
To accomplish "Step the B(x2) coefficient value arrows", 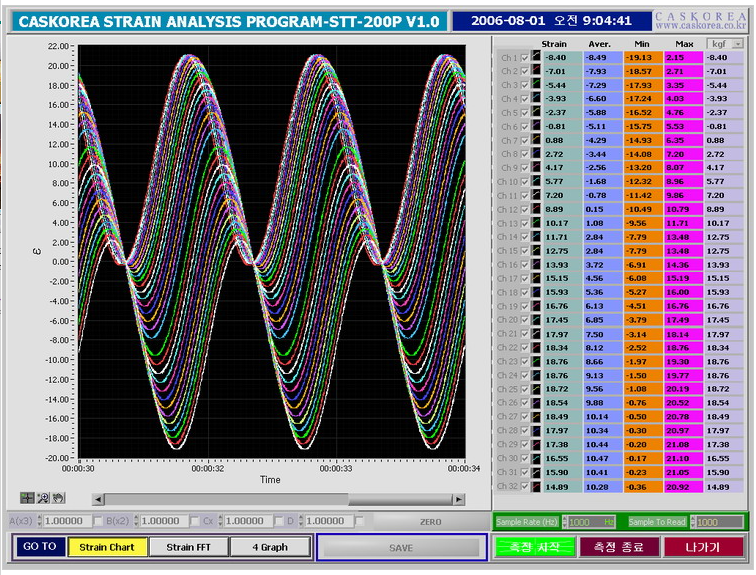I will tap(136, 521).
